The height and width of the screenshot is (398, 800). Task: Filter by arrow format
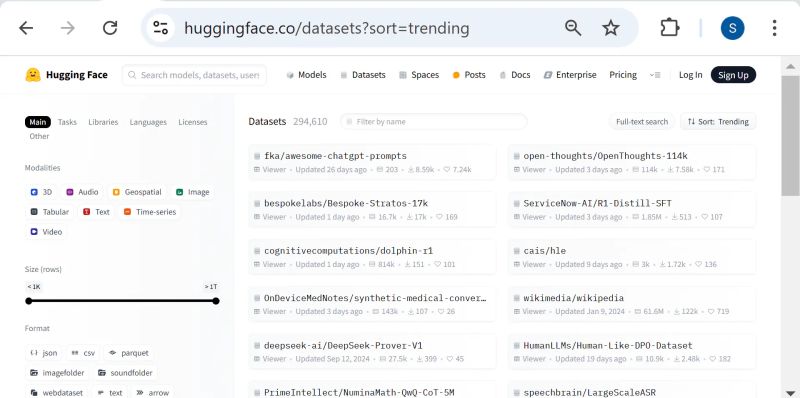tap(152, 392)
